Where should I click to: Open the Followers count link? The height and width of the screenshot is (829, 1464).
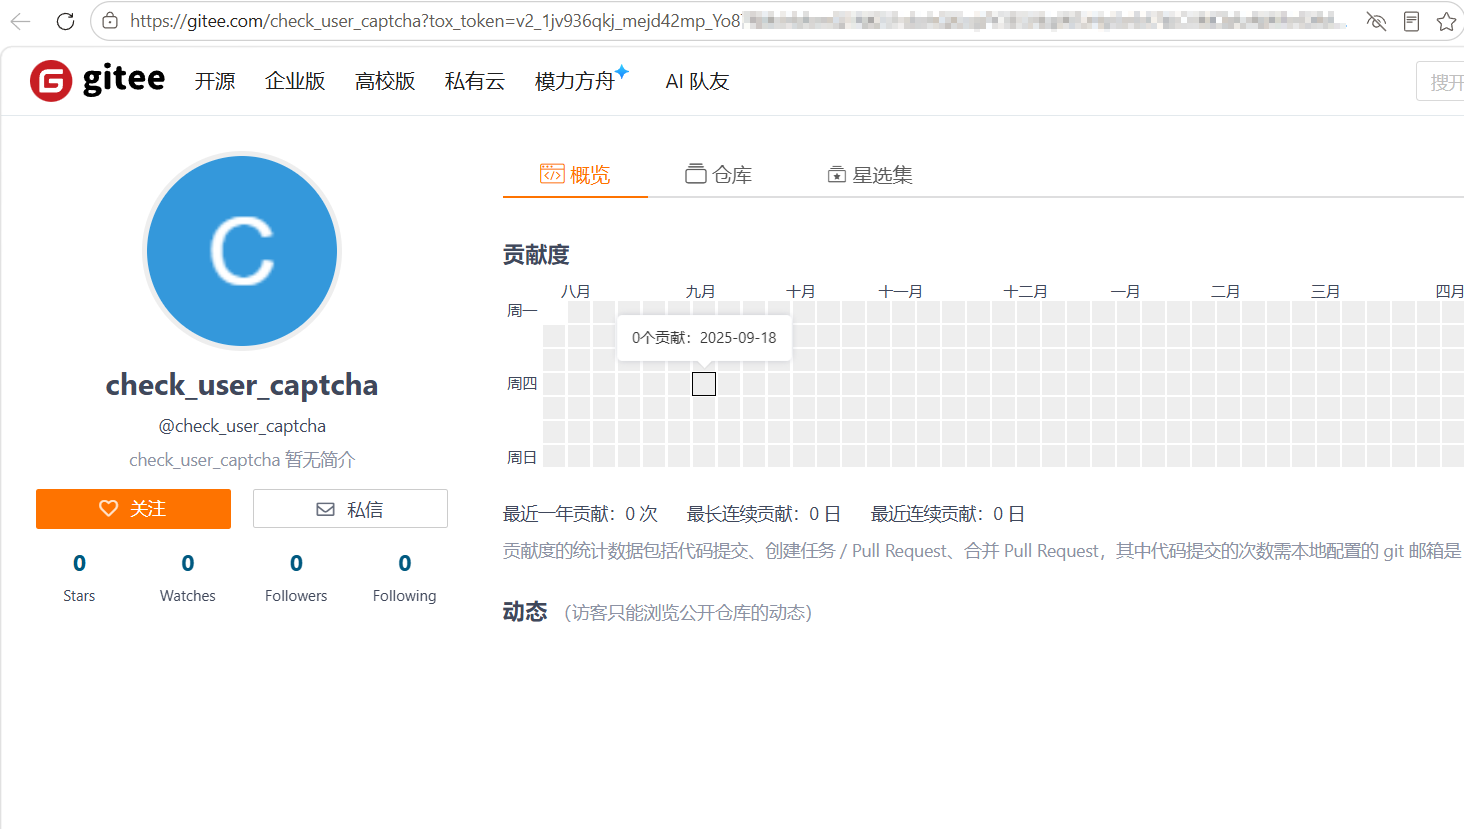tap(296, 578)
